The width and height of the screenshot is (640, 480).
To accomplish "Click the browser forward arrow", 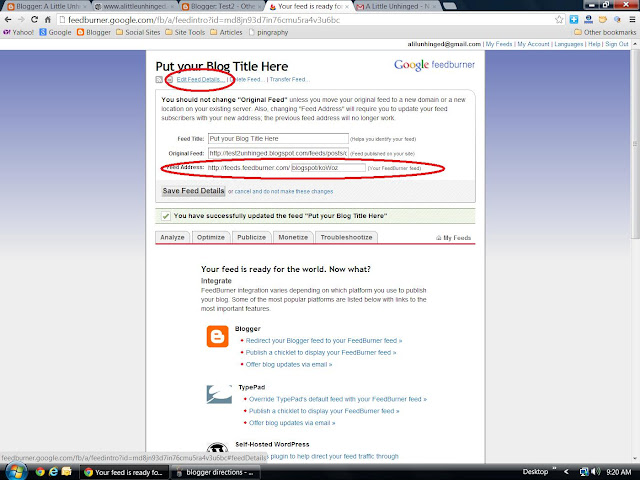I will (20, 20).
